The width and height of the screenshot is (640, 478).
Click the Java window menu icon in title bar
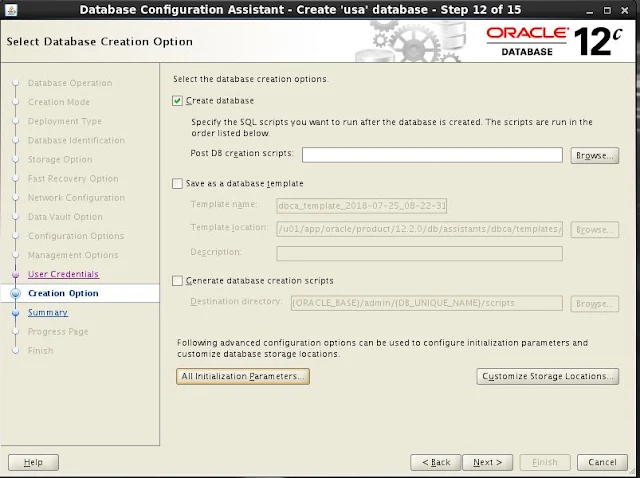tap(11, 10)
